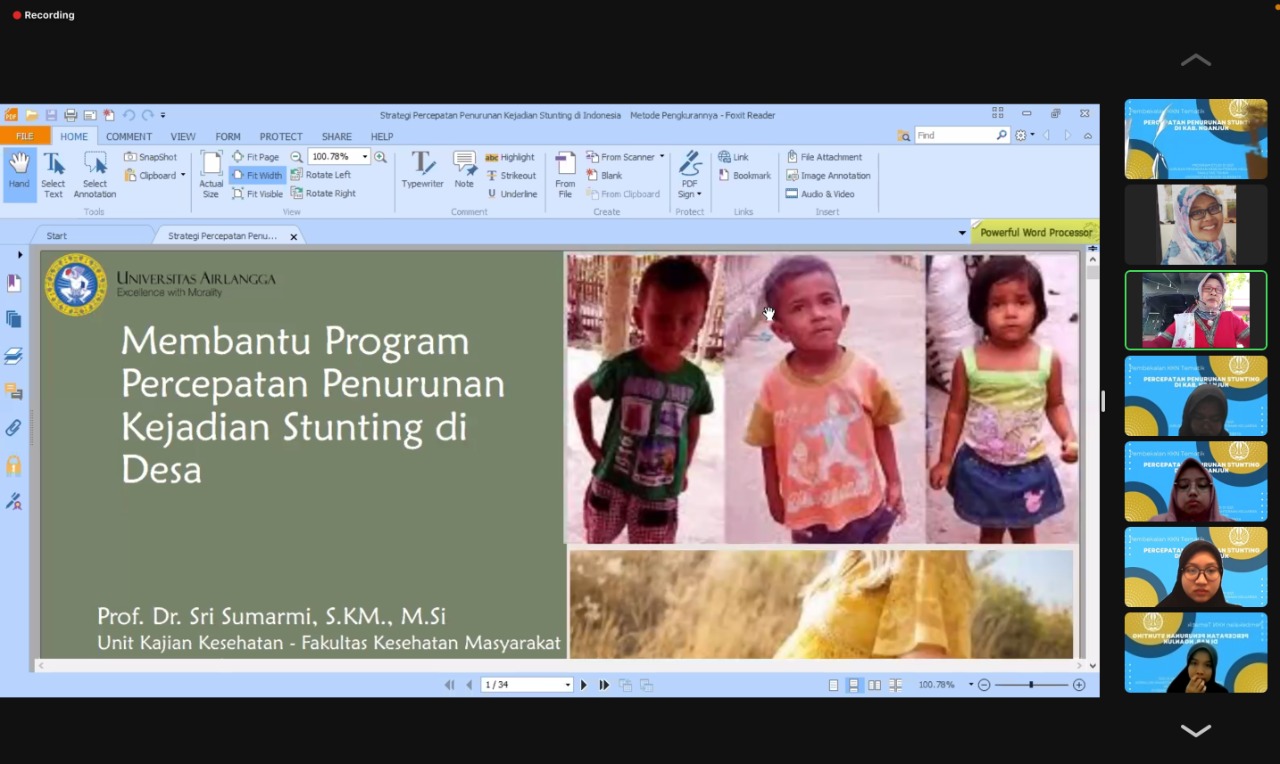Insert an Image Annotation

(828, 176)
